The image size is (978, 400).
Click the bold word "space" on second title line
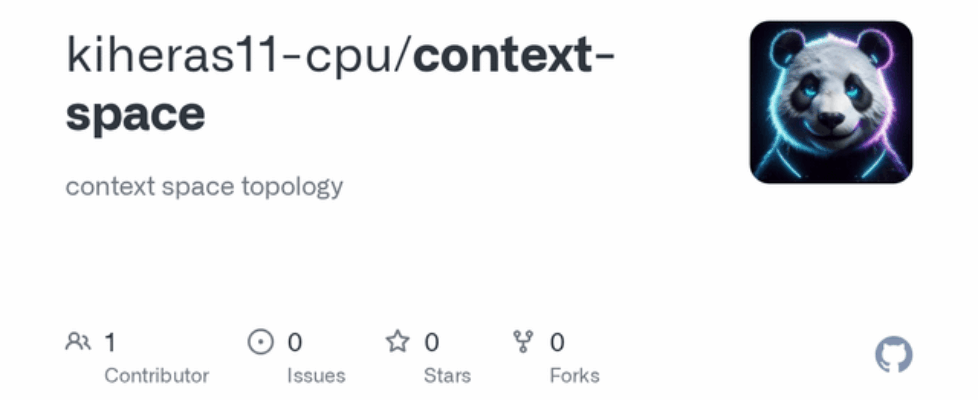tap(135, 114)
